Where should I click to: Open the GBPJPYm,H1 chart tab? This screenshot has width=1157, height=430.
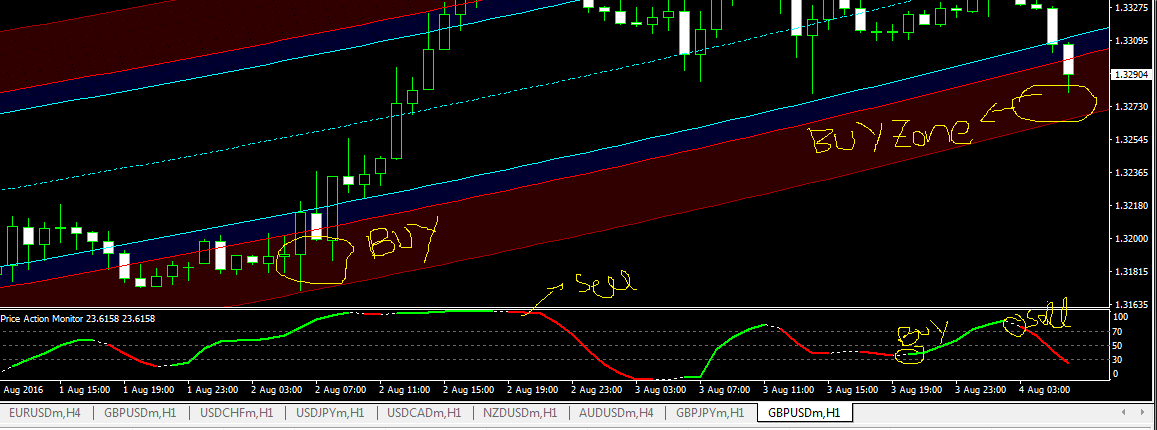[x=710, y=412]
